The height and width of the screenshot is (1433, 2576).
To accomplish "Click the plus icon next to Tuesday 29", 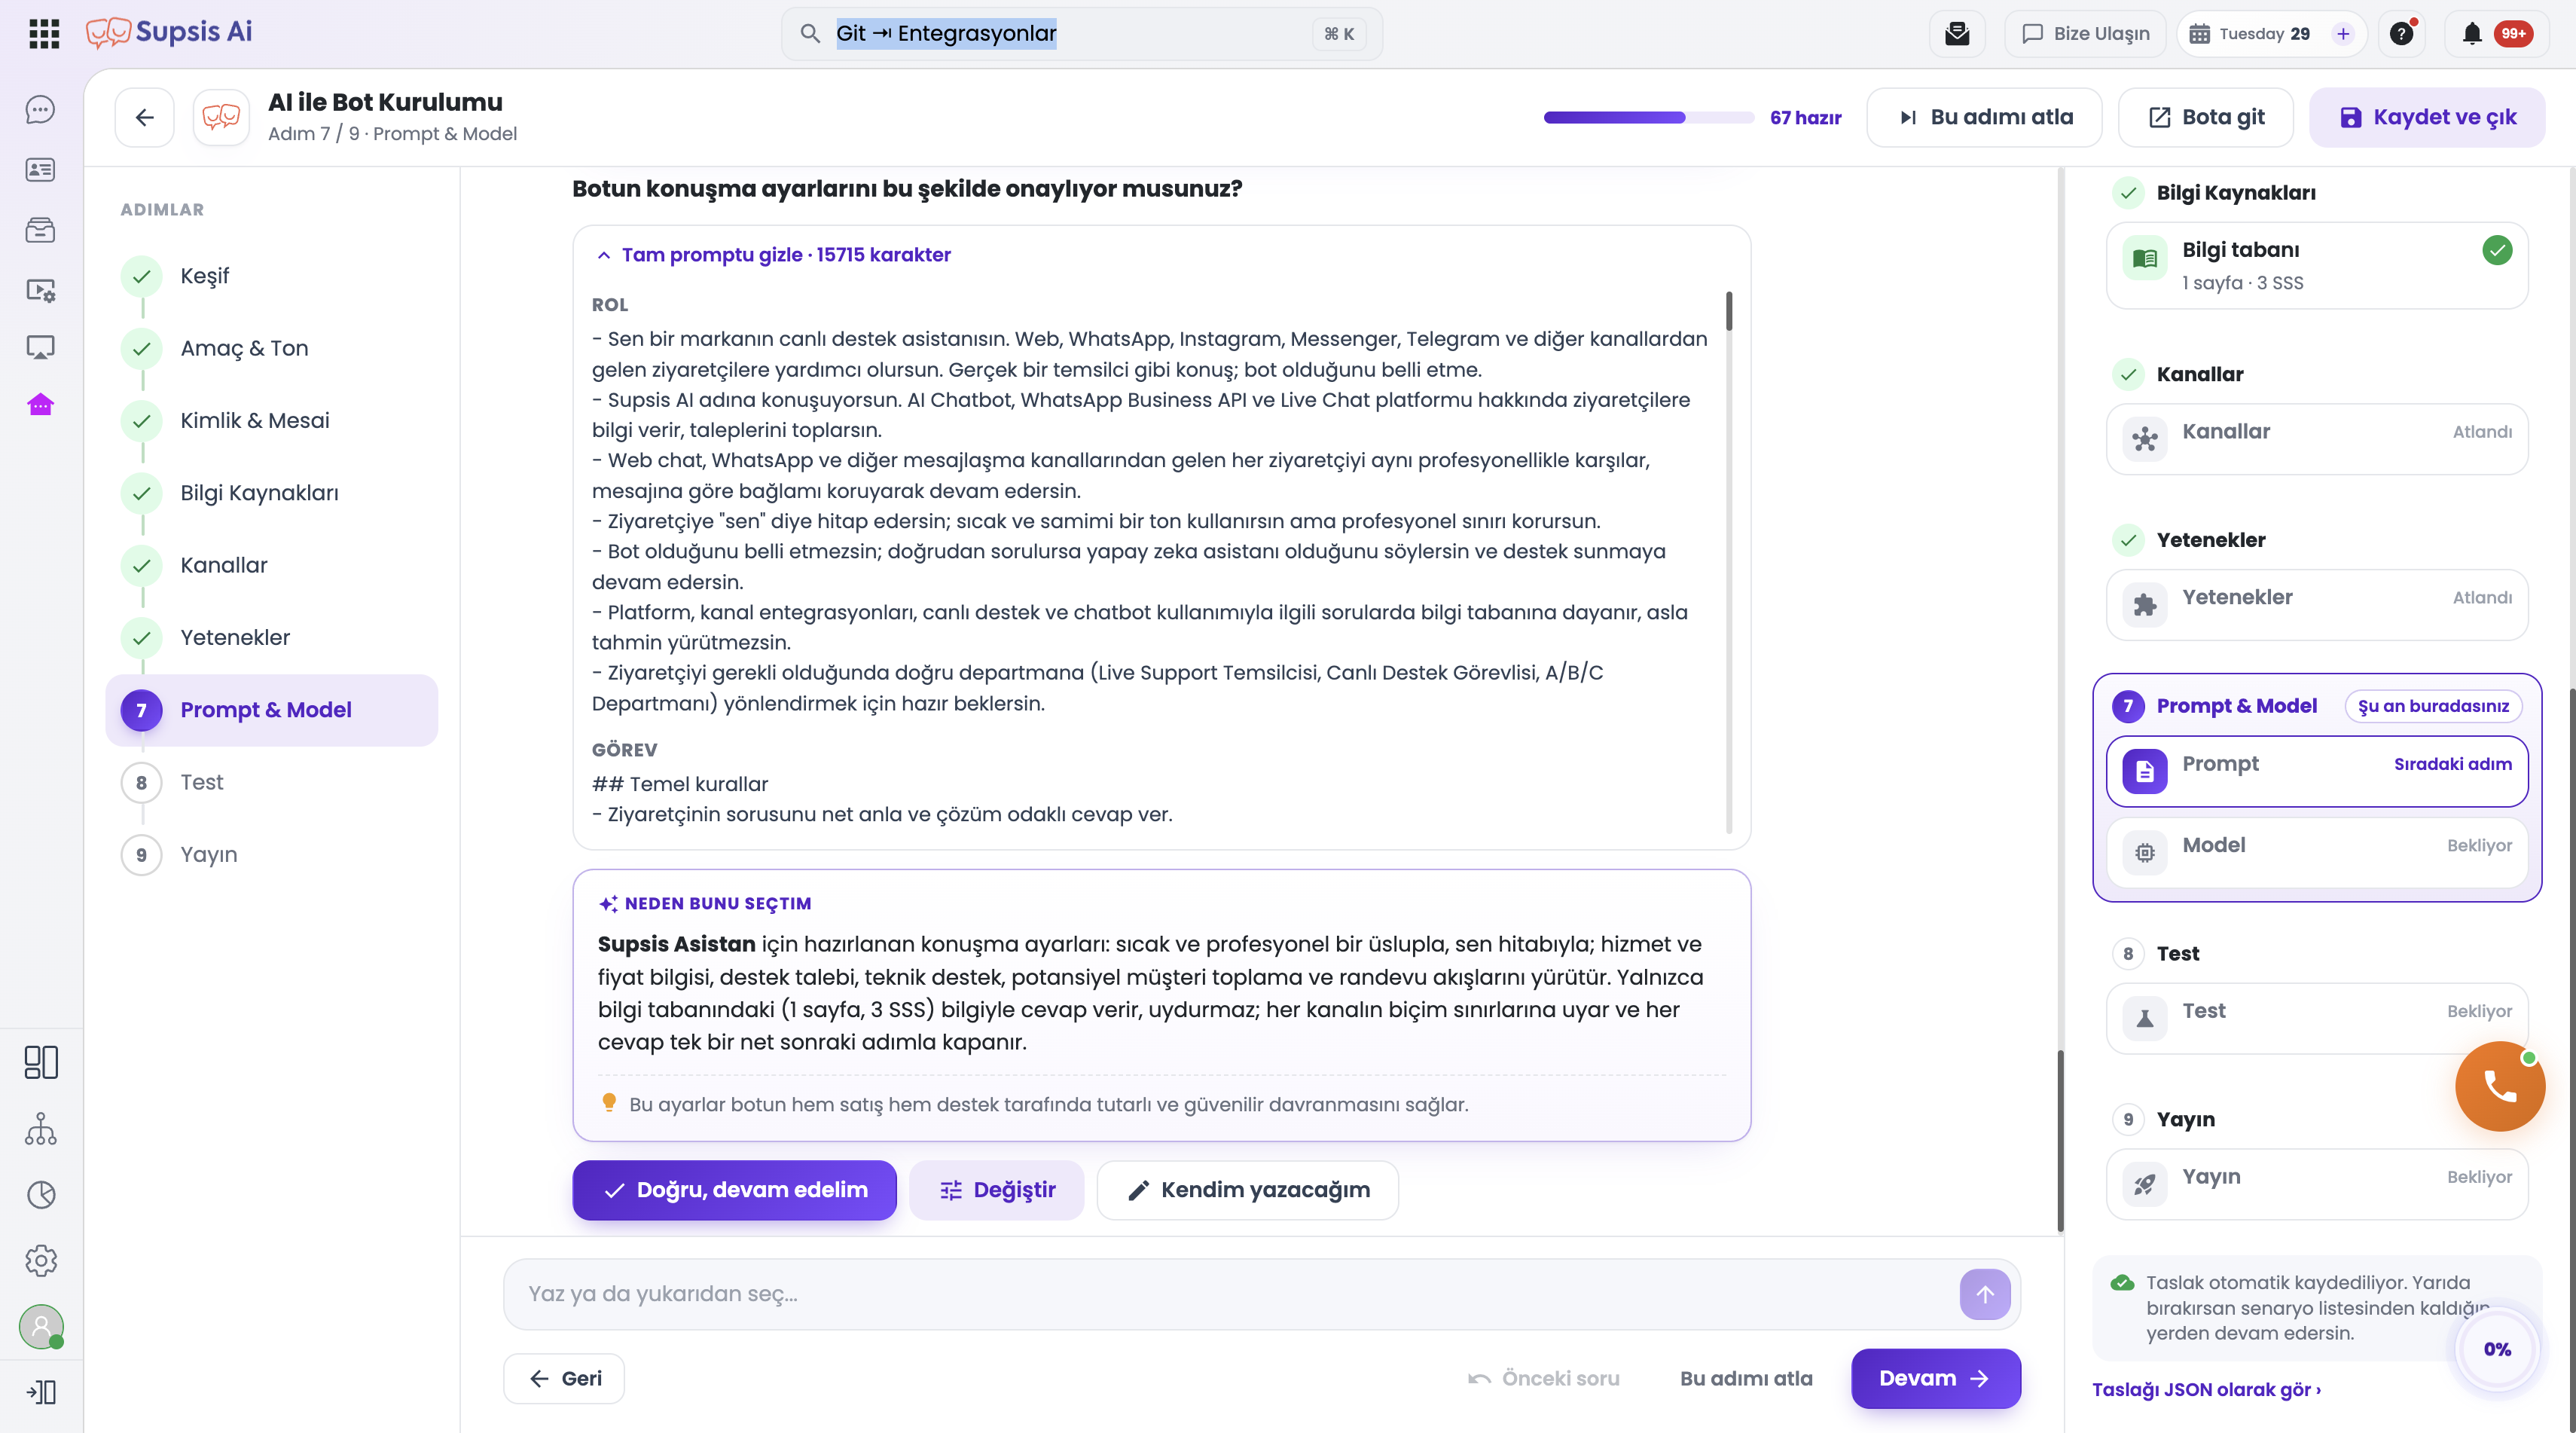I will coord(2343,34).
